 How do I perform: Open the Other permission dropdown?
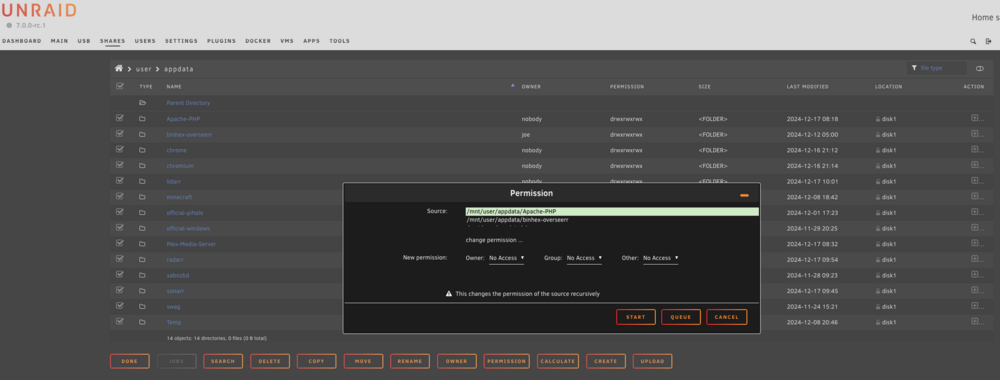(660, 258)
